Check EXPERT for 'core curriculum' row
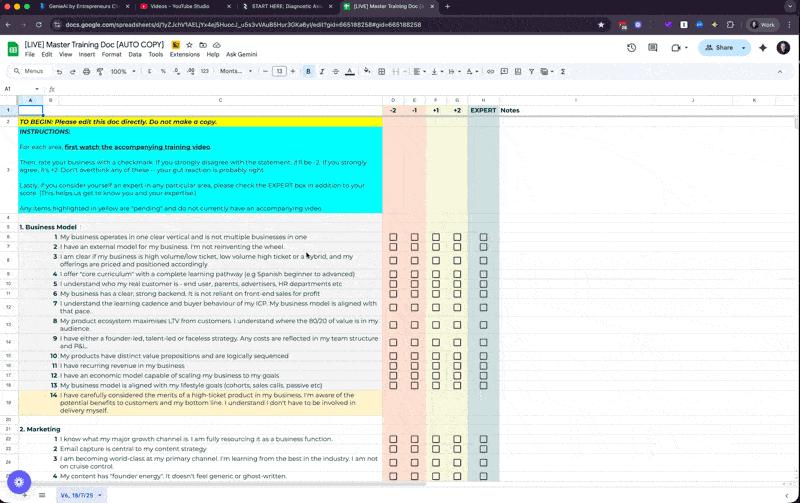Viewport: 800px width, 503px height. pyautogui.click(x=483, y=274)
